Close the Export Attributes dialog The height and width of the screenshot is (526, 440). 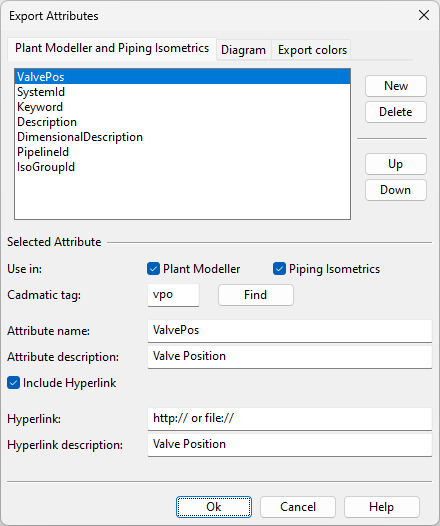coord(424,15)
